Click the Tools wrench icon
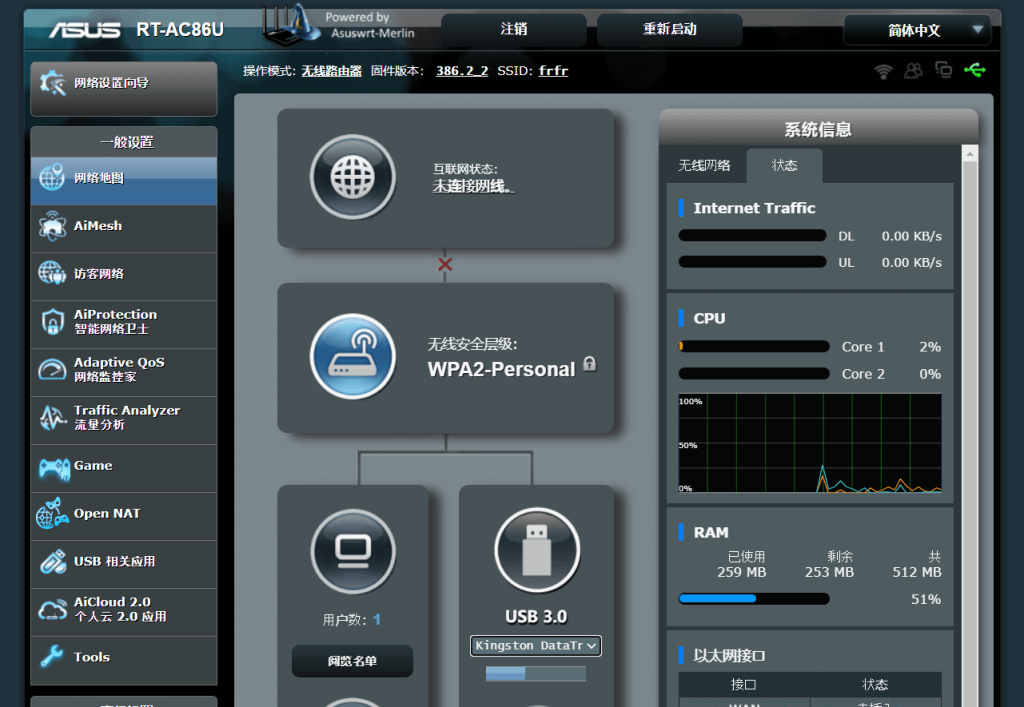1024x707 pixels. (x=52, y=656)
